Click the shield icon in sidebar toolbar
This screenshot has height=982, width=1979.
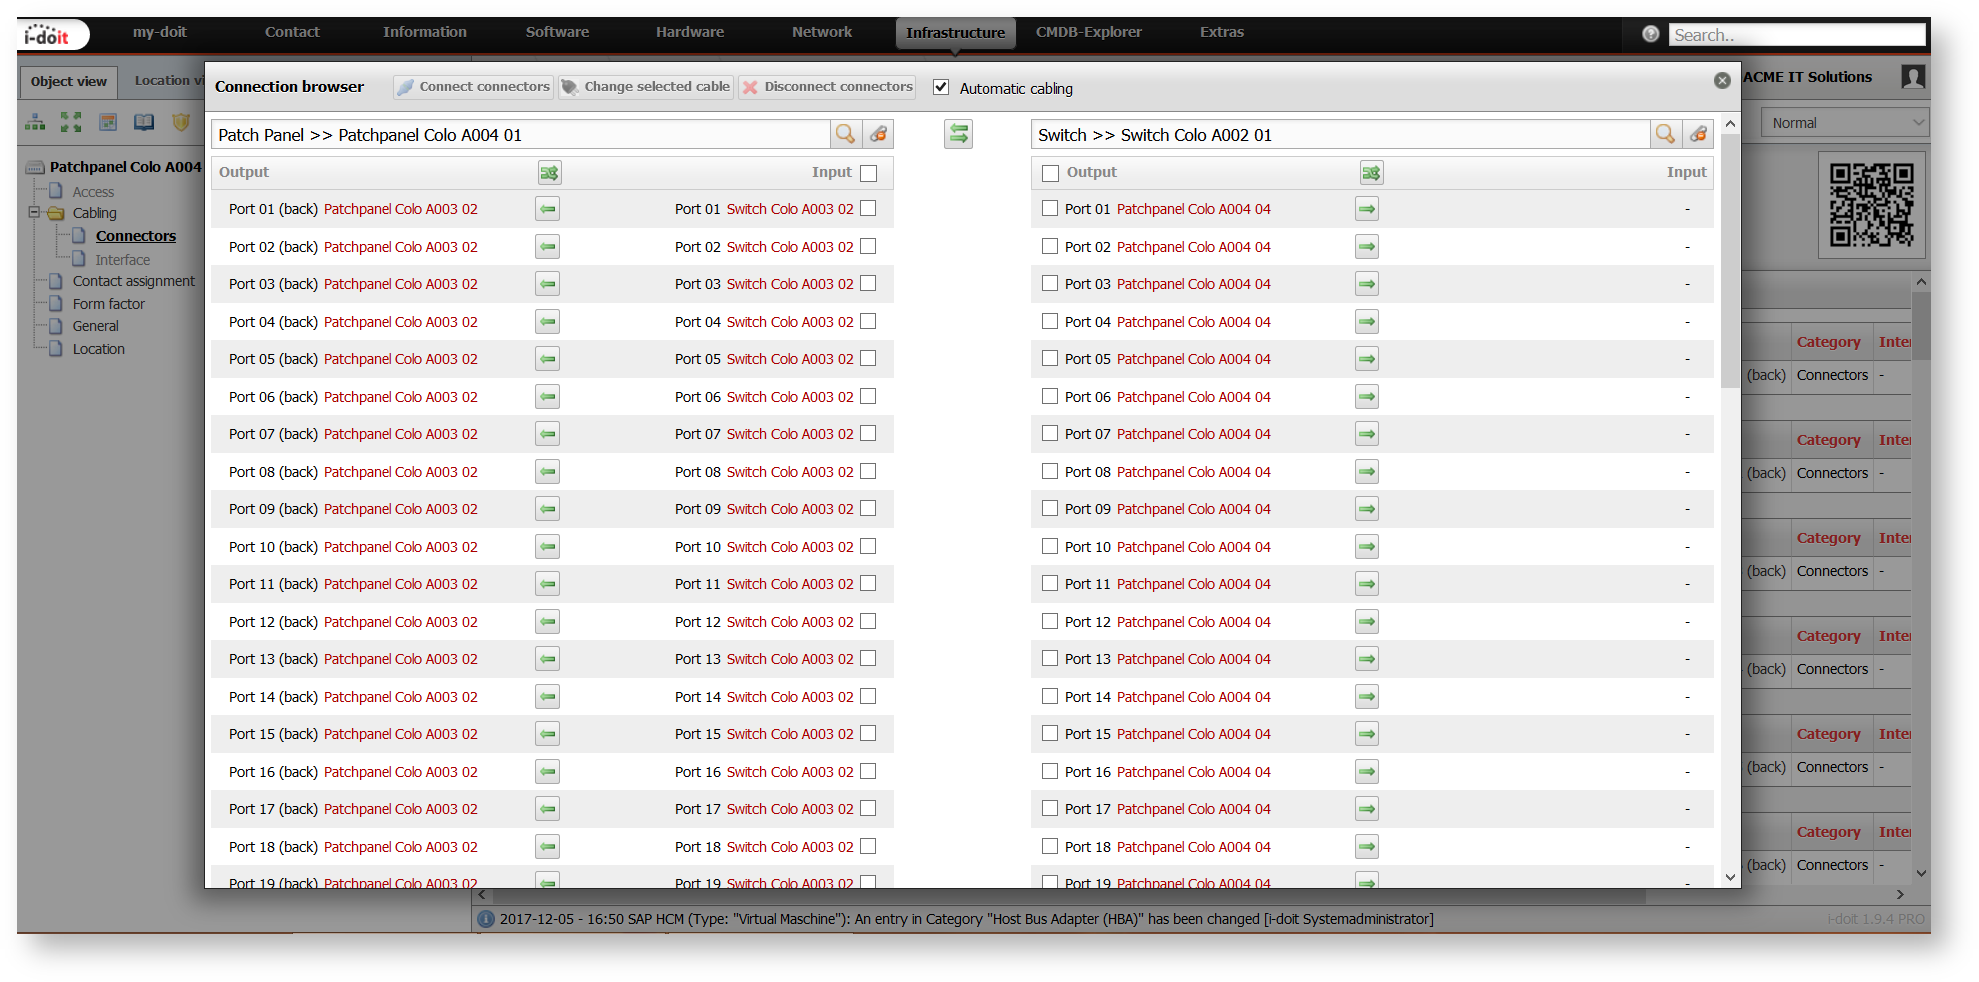(181, 122)
